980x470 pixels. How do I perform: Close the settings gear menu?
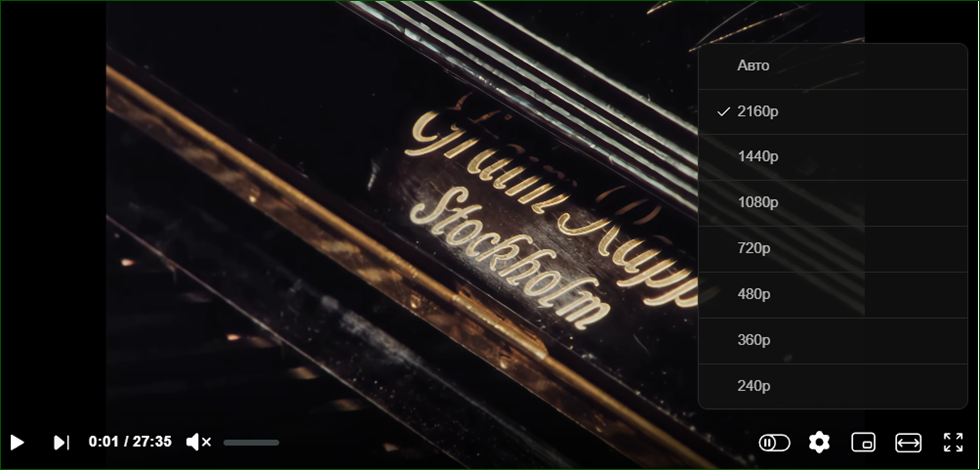(x=819, y=442)
